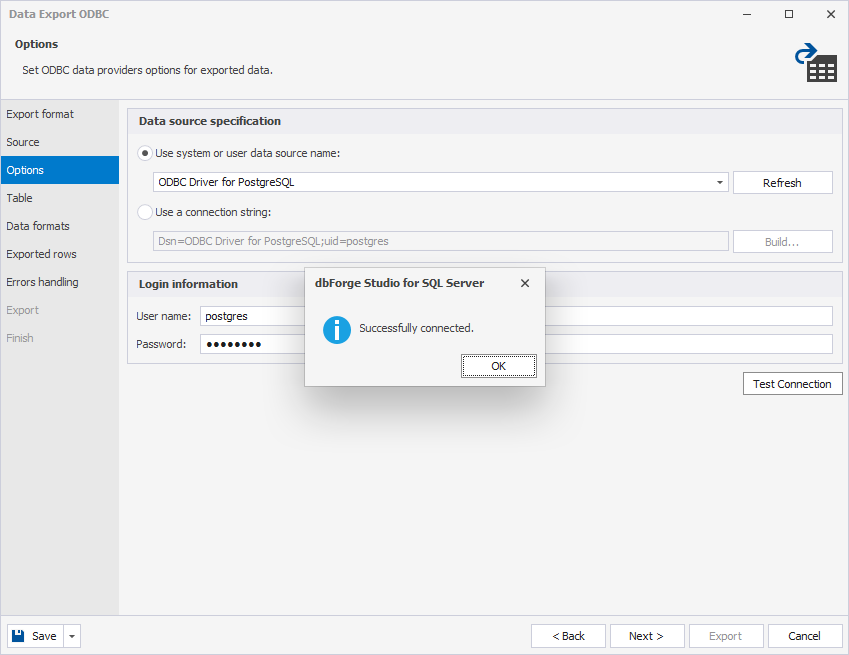Screen dimensions: 849x655
Task: Open the Errors handling page
Action: pyautogui.click(x=42, y=282)
